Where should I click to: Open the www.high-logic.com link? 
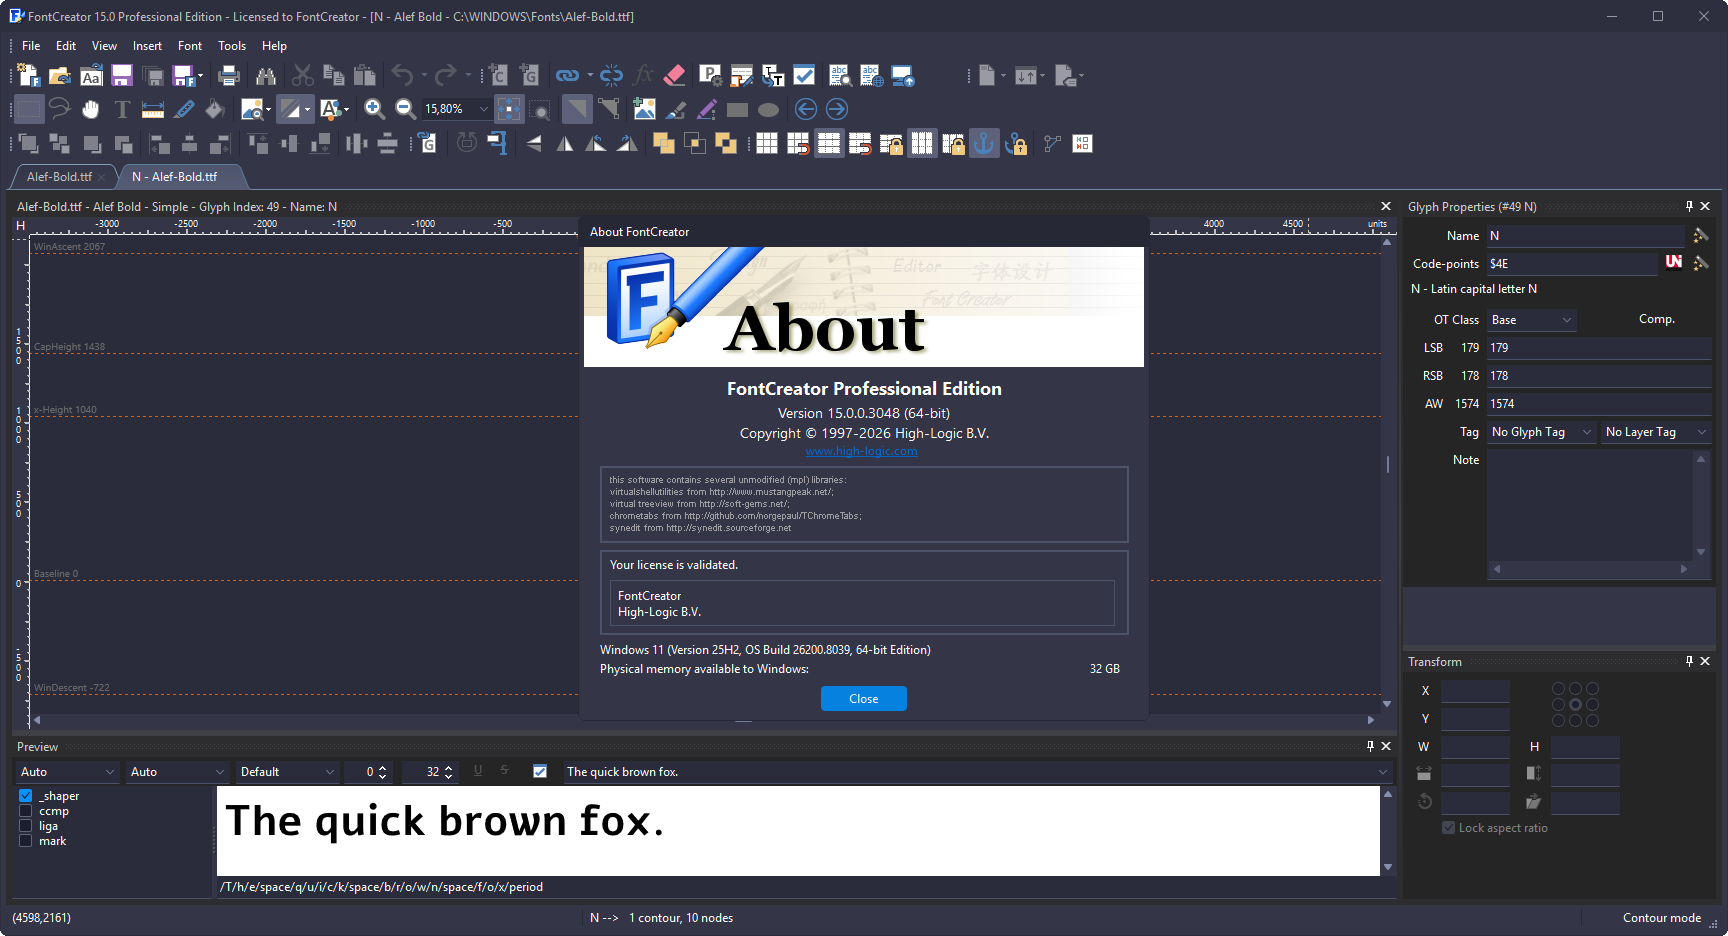[862, 451]
